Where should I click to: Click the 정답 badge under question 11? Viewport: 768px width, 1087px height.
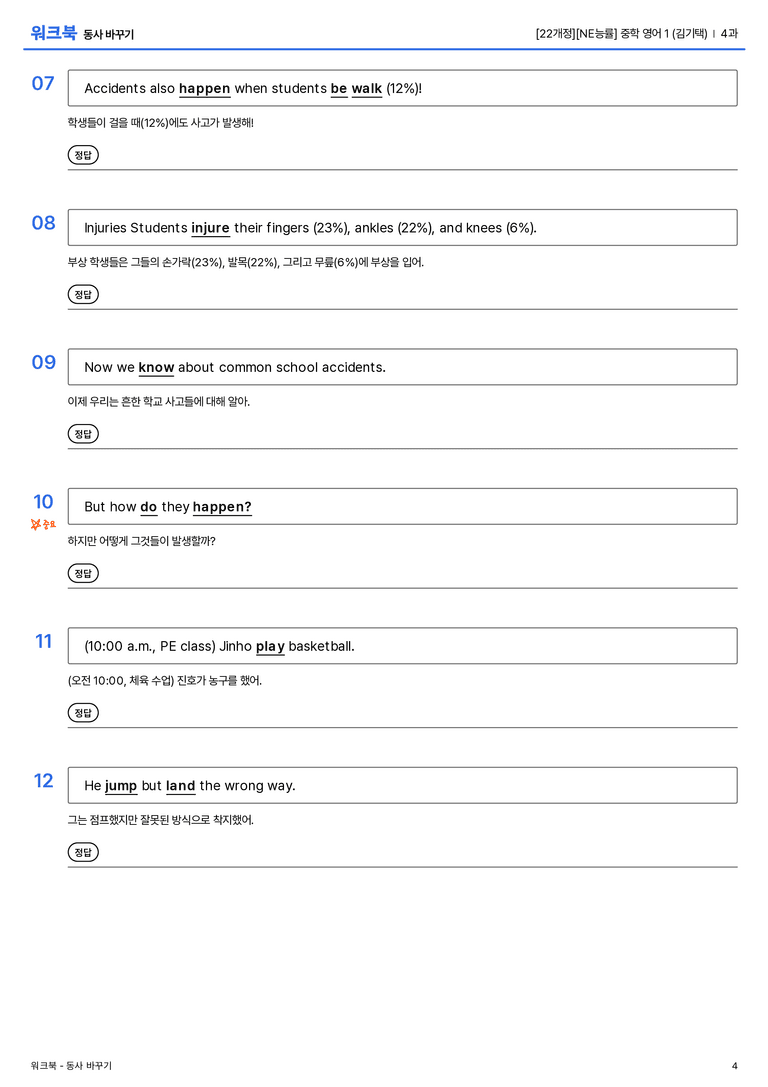[x=83, y=712]
